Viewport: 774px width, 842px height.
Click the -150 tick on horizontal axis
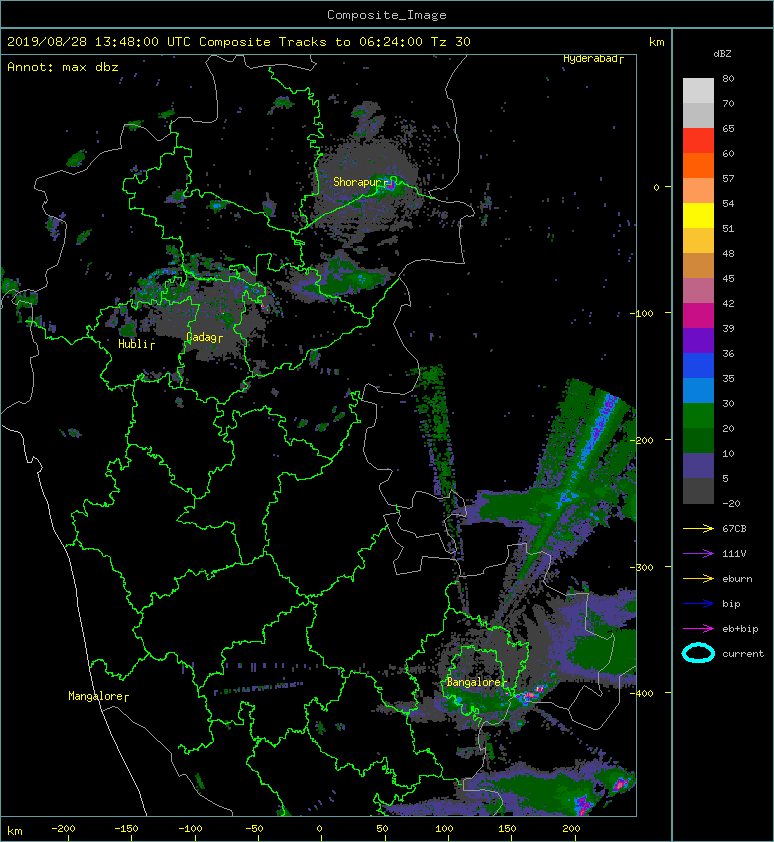(126, 829)
